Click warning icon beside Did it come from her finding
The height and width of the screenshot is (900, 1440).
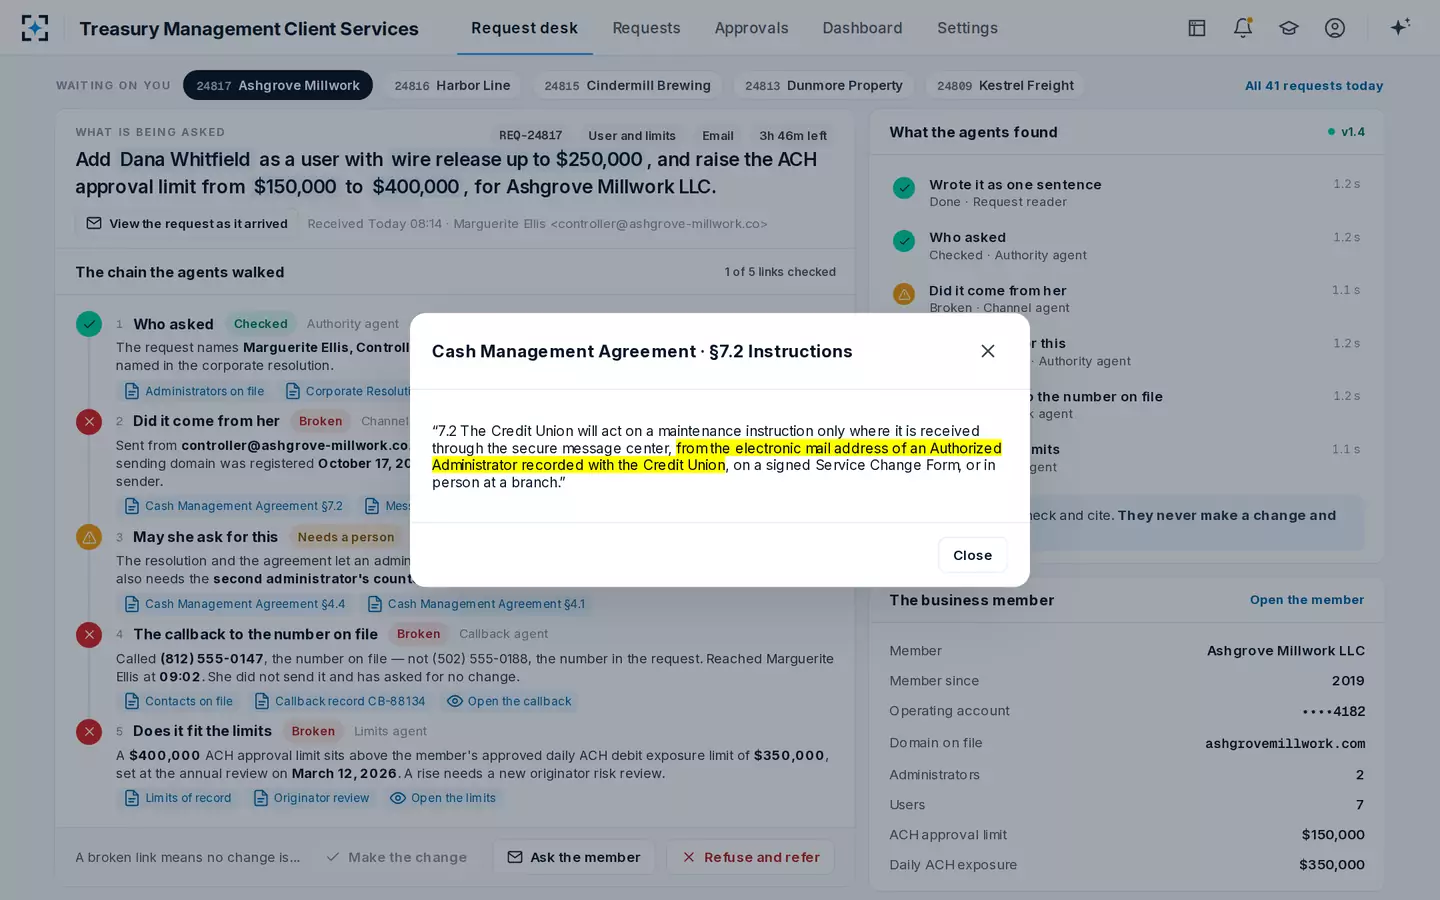904,294
